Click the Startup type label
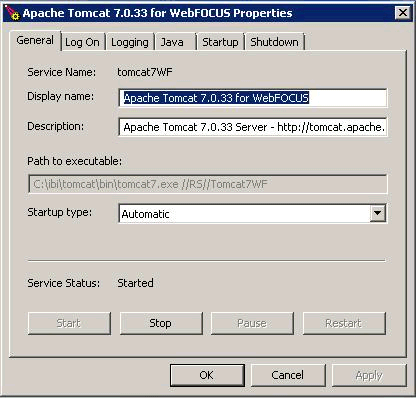Image resolution: width=416 pixels, height=398 pixels. point(60,212)
